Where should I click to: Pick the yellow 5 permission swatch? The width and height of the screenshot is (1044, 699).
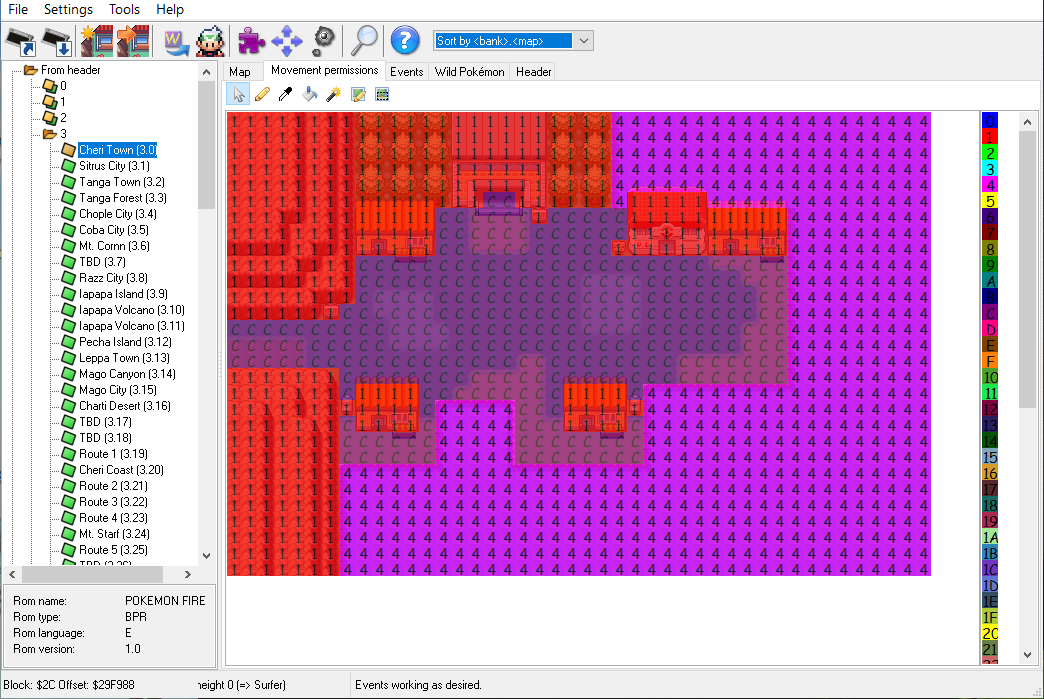click(x=989, y=200)
